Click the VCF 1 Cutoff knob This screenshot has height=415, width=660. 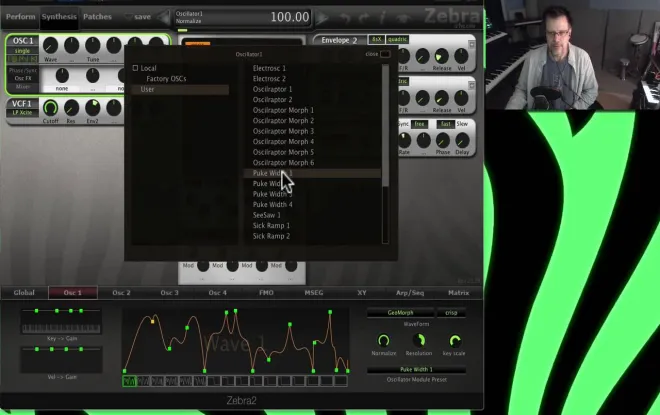[51, 108]
